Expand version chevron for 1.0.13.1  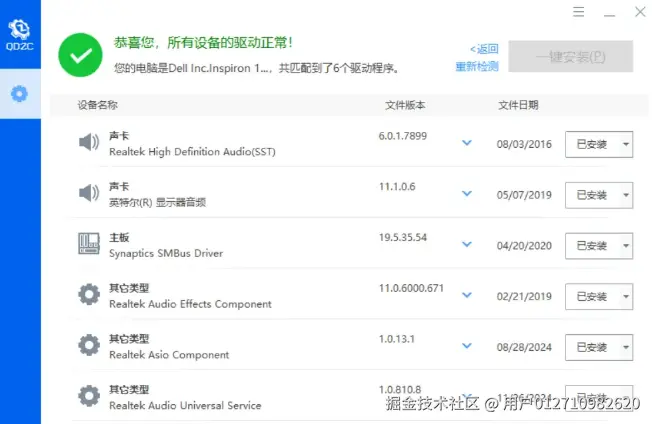pyautogui.click(x=467, y=346)
